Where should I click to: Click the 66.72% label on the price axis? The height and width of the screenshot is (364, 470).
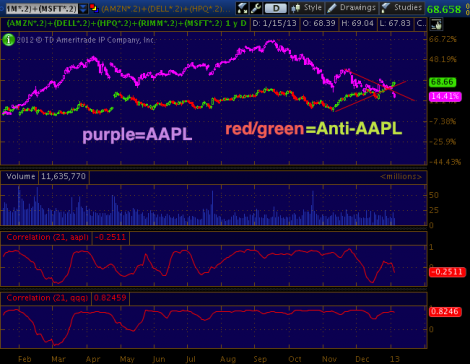(442, 39)
